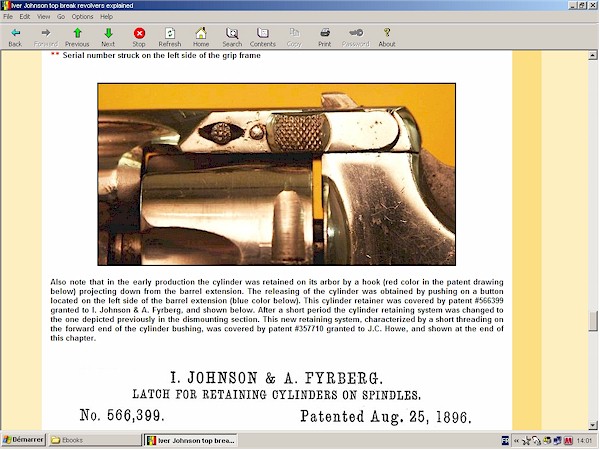Screen dimensions: 600x450
Task: Click the scrollbar up arrow
Action: click(x=593, y=55)
